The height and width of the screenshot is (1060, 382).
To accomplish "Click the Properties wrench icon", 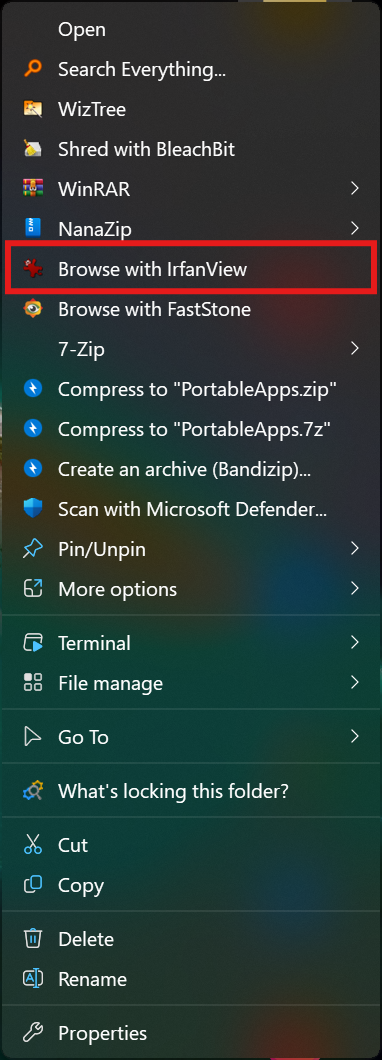I will click(32, 1032).
